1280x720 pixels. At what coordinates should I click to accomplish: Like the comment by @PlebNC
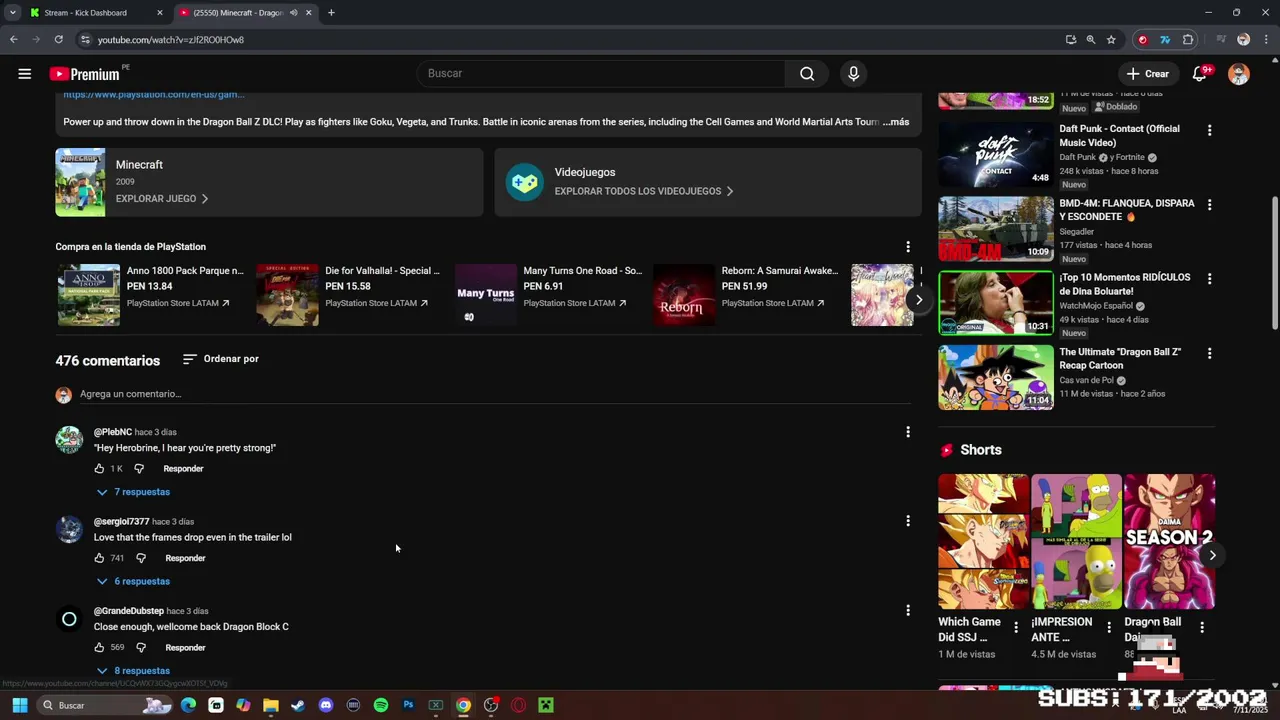(x=99, y=468)
